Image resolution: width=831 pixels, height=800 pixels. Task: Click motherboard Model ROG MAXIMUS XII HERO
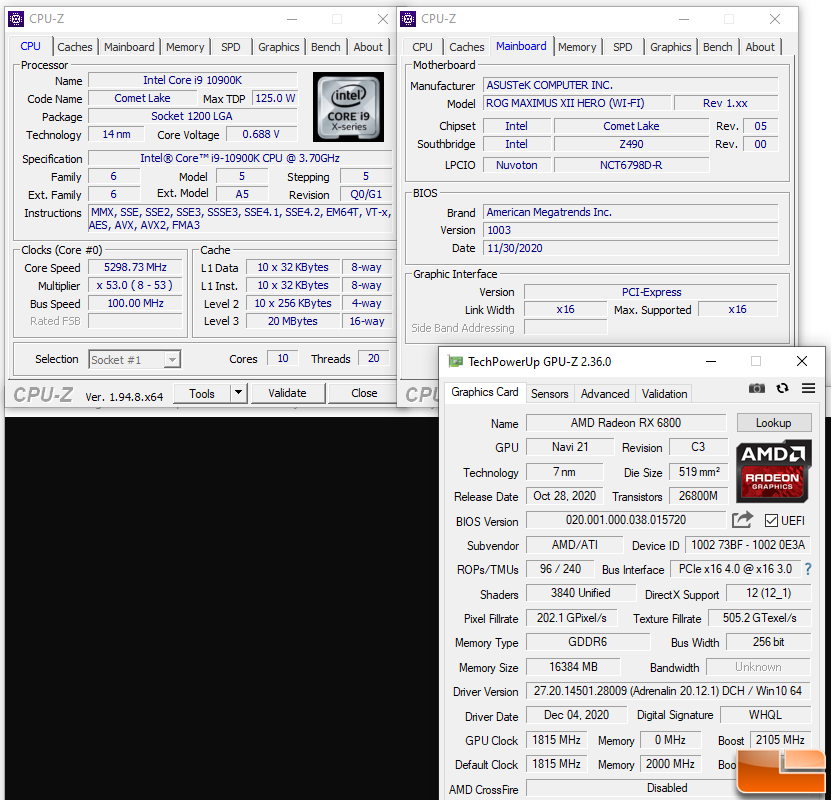pos(577,103)
